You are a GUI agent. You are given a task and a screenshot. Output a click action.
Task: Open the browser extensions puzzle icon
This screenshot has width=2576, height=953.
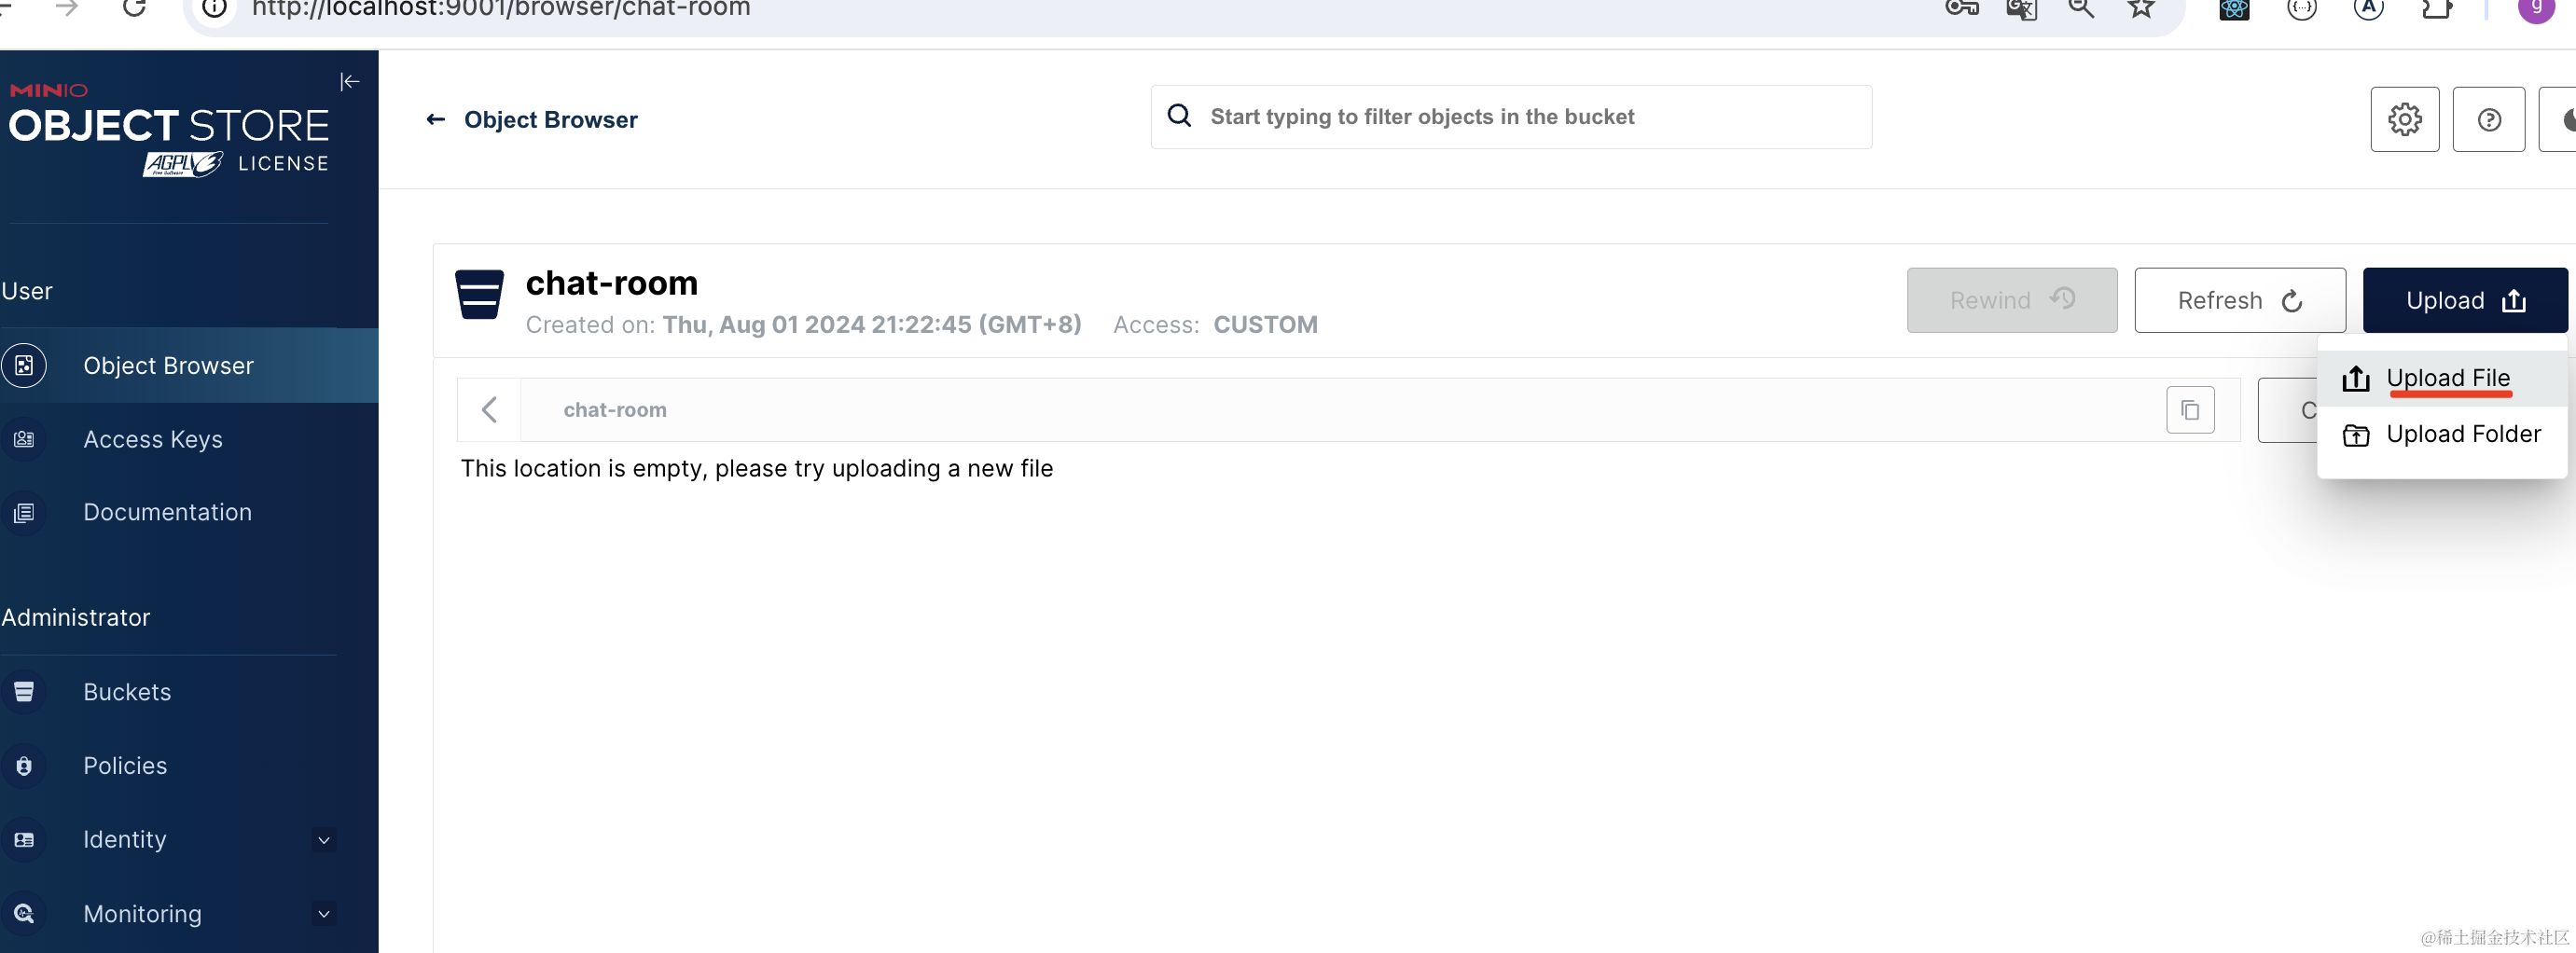pos(2436,10)
